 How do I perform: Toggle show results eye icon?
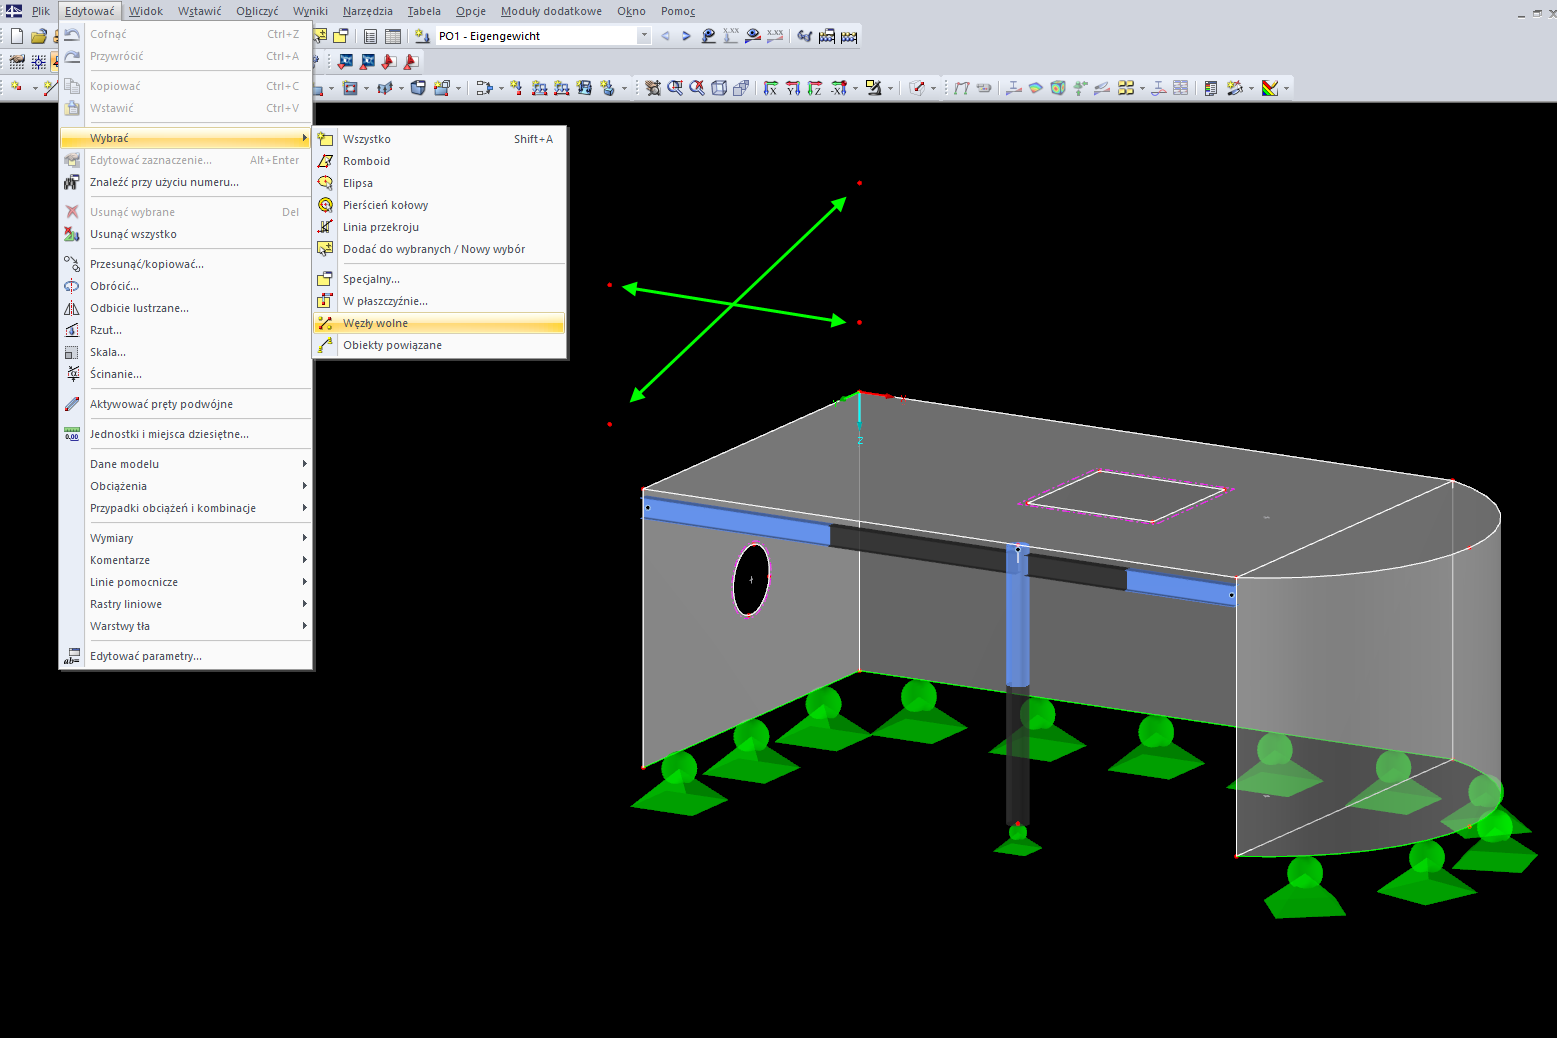point(753,36)
